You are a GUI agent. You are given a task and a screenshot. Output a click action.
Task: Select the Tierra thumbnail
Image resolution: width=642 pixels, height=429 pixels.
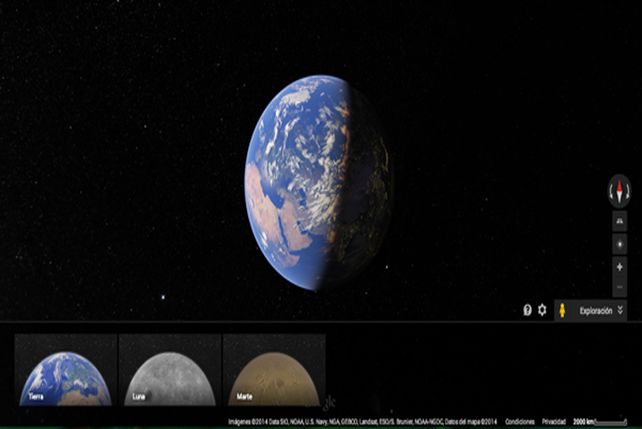pyautogui.click(x=66, y=370)
